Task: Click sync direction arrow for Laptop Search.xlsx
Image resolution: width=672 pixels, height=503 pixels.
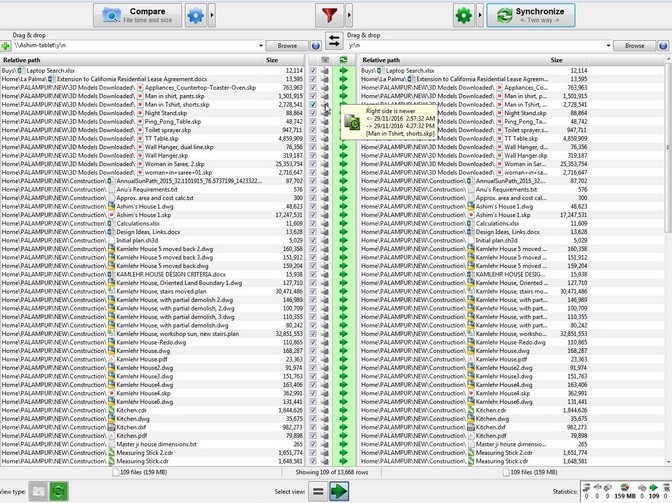Action: (x=343, y=71)
